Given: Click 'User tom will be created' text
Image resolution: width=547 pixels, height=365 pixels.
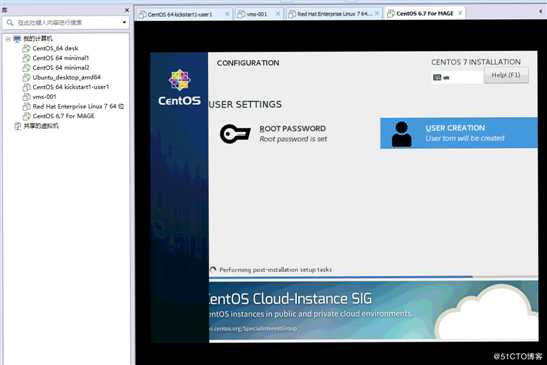Looking at the screenshot, I should pyautogui.click(x=465, y=139).
